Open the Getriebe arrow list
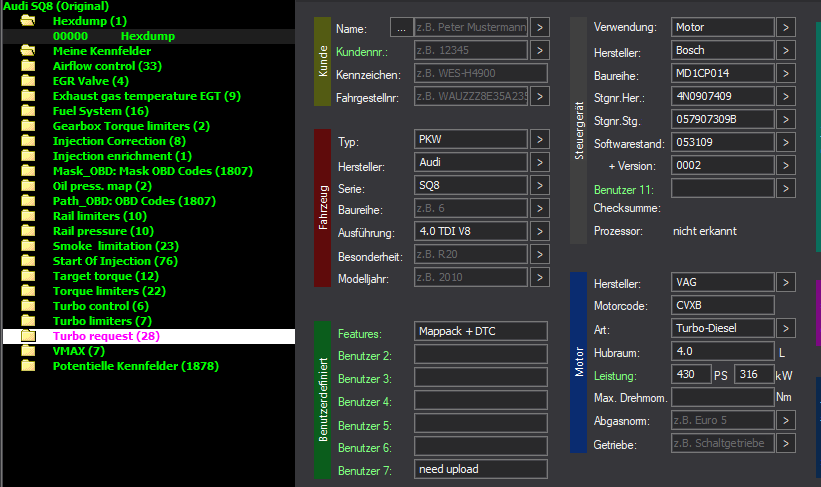The height and width of the screenshot is (487, 821). [785, 444]
